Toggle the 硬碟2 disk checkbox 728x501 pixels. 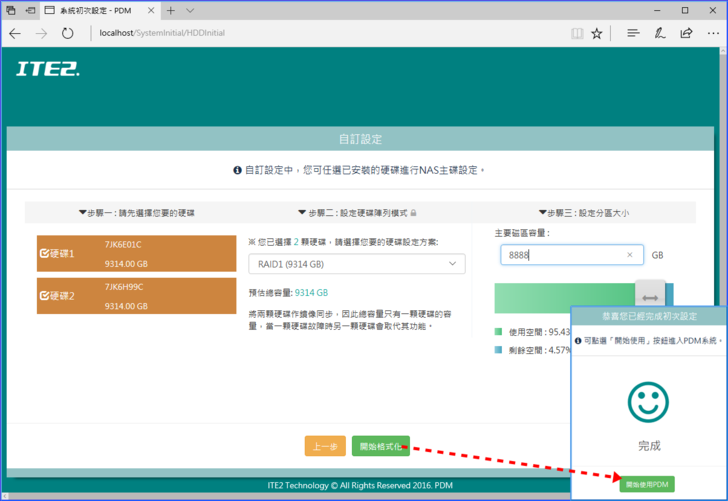coord(44,296)
